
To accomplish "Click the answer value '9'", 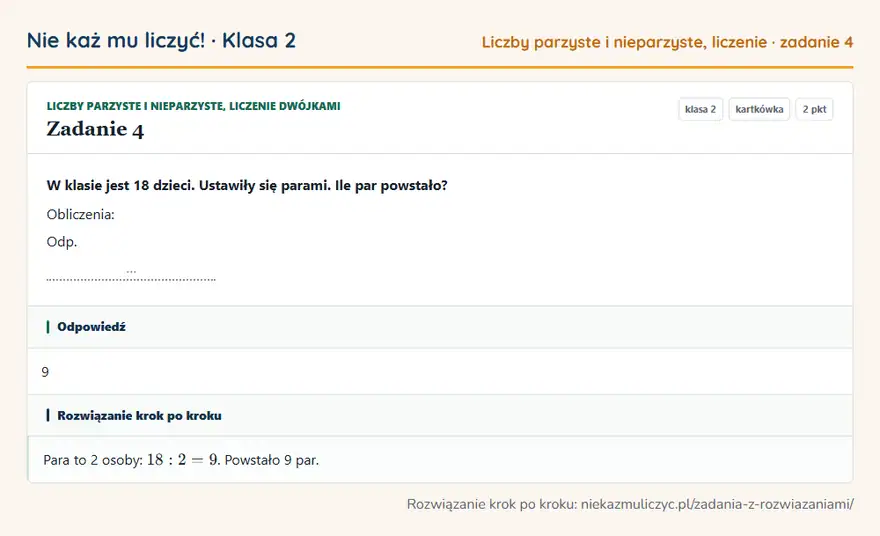I will 45,372.
